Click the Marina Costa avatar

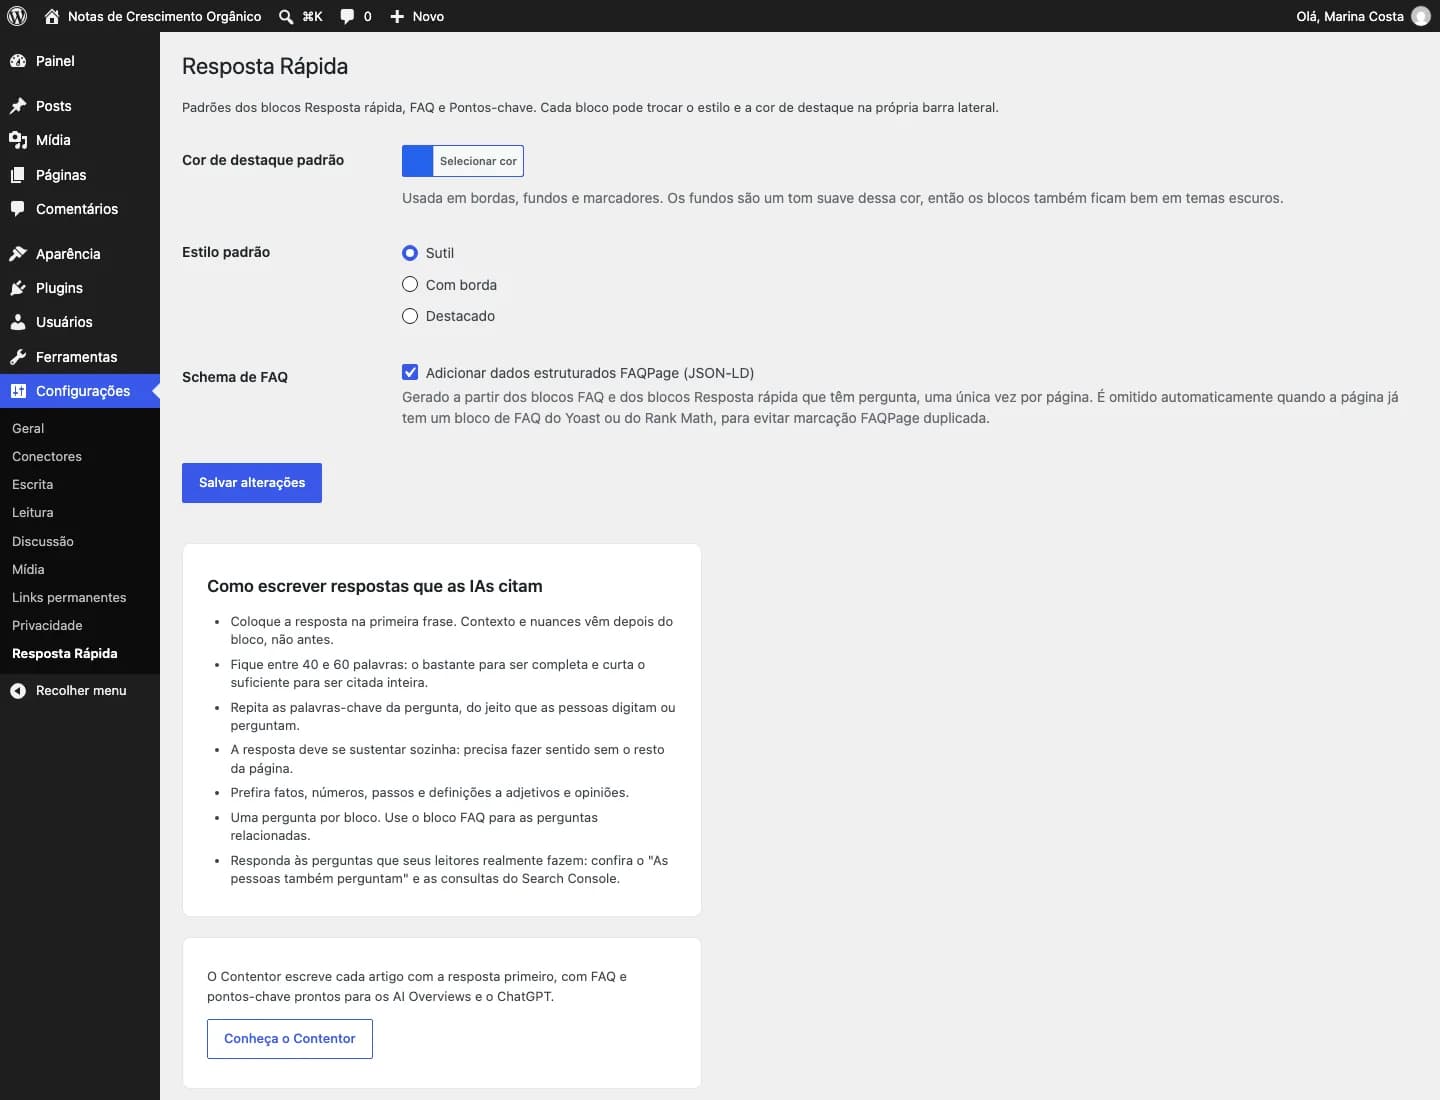point(1420,16)
